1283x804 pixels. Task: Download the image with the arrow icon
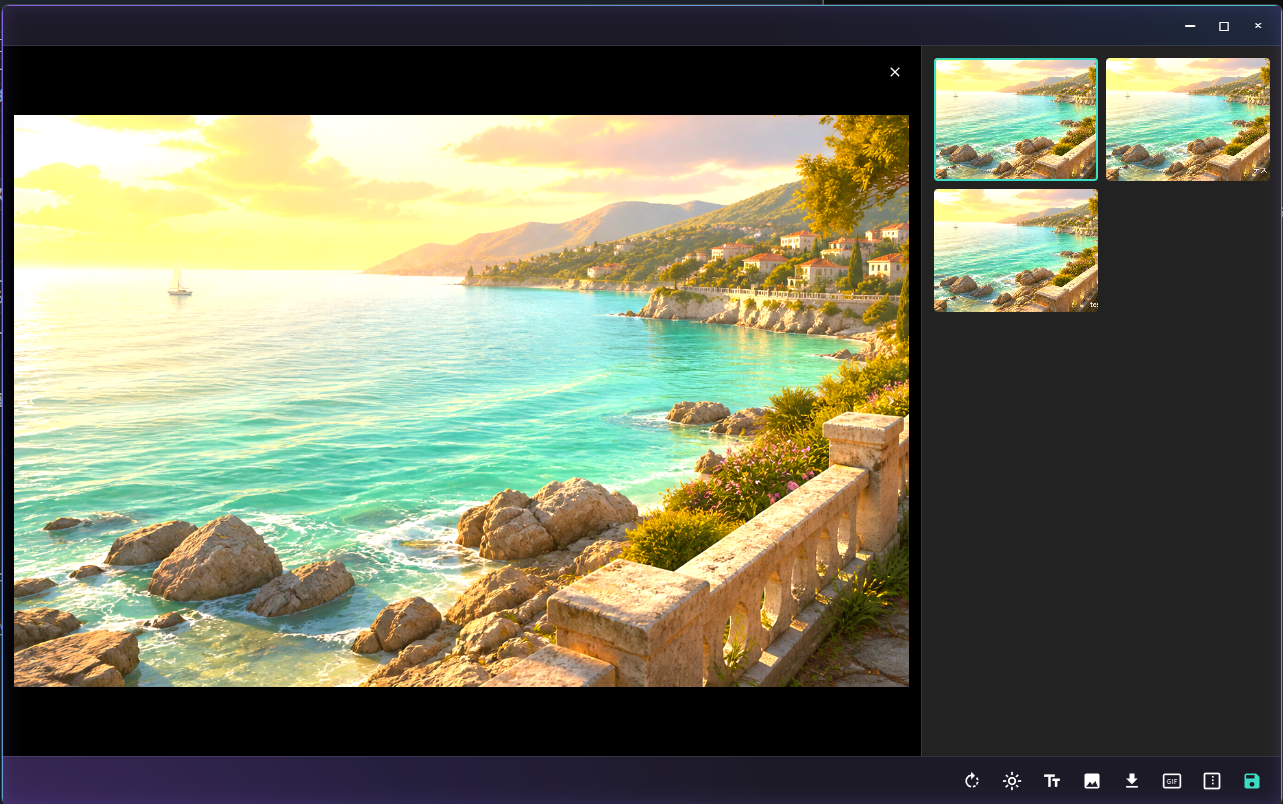coord(1132,781)
